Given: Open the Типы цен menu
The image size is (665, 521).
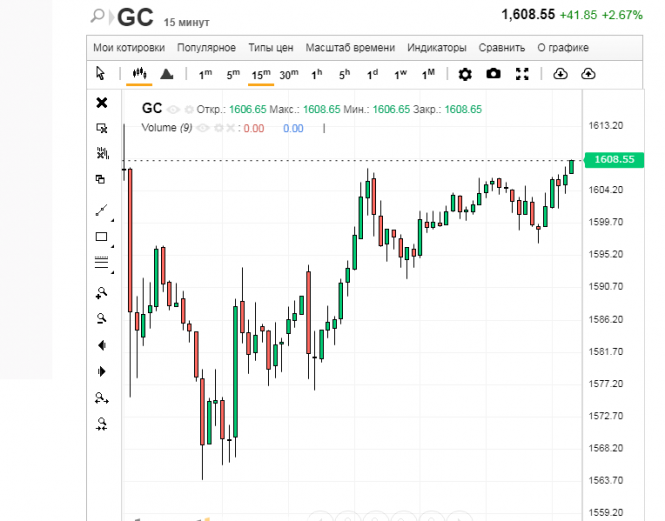Looking at the screenshot, I should 271,48.
